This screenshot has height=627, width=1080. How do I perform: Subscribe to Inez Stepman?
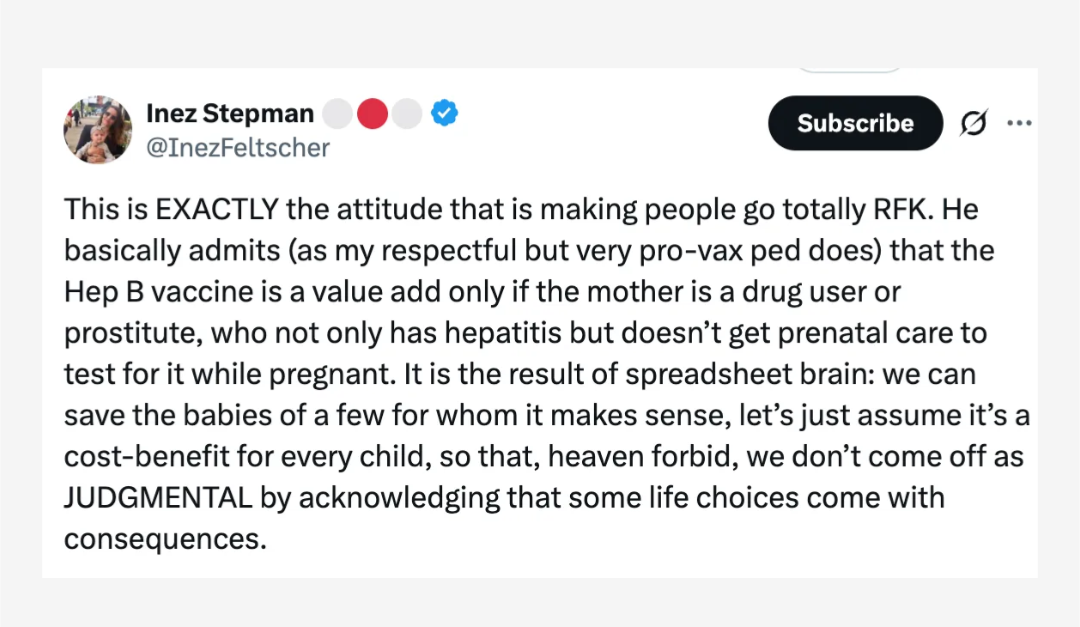(855, 123)
